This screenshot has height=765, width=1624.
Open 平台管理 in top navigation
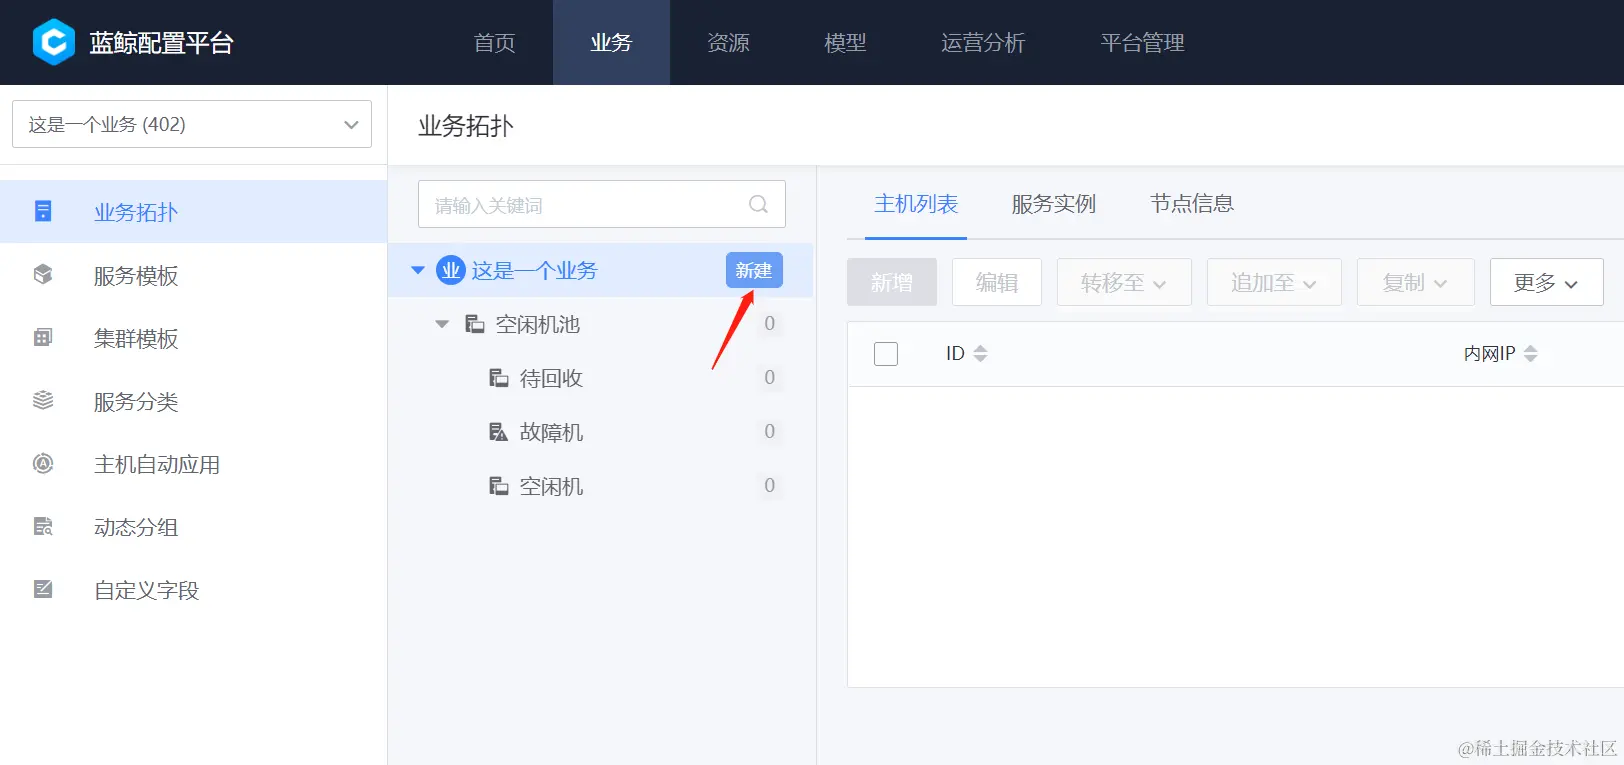coord(1142,42)
